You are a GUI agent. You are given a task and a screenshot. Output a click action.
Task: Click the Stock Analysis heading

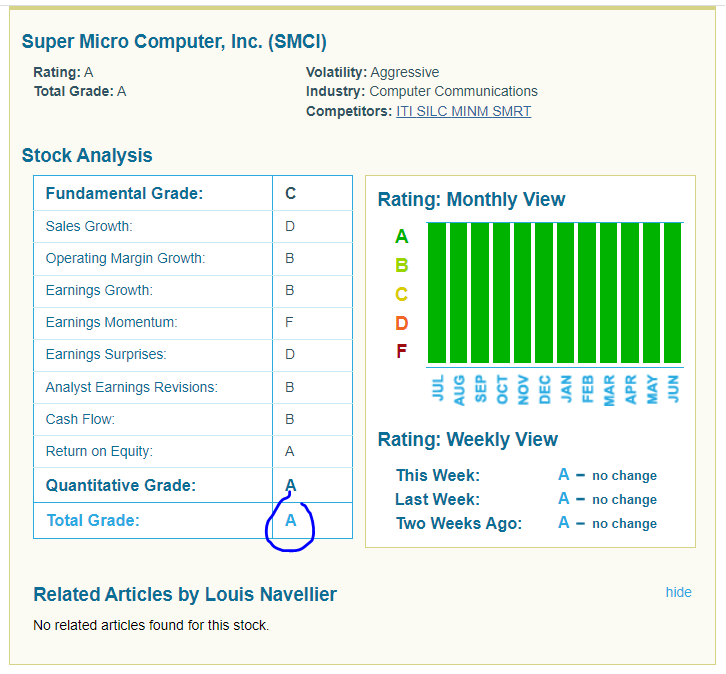(87, 156)
